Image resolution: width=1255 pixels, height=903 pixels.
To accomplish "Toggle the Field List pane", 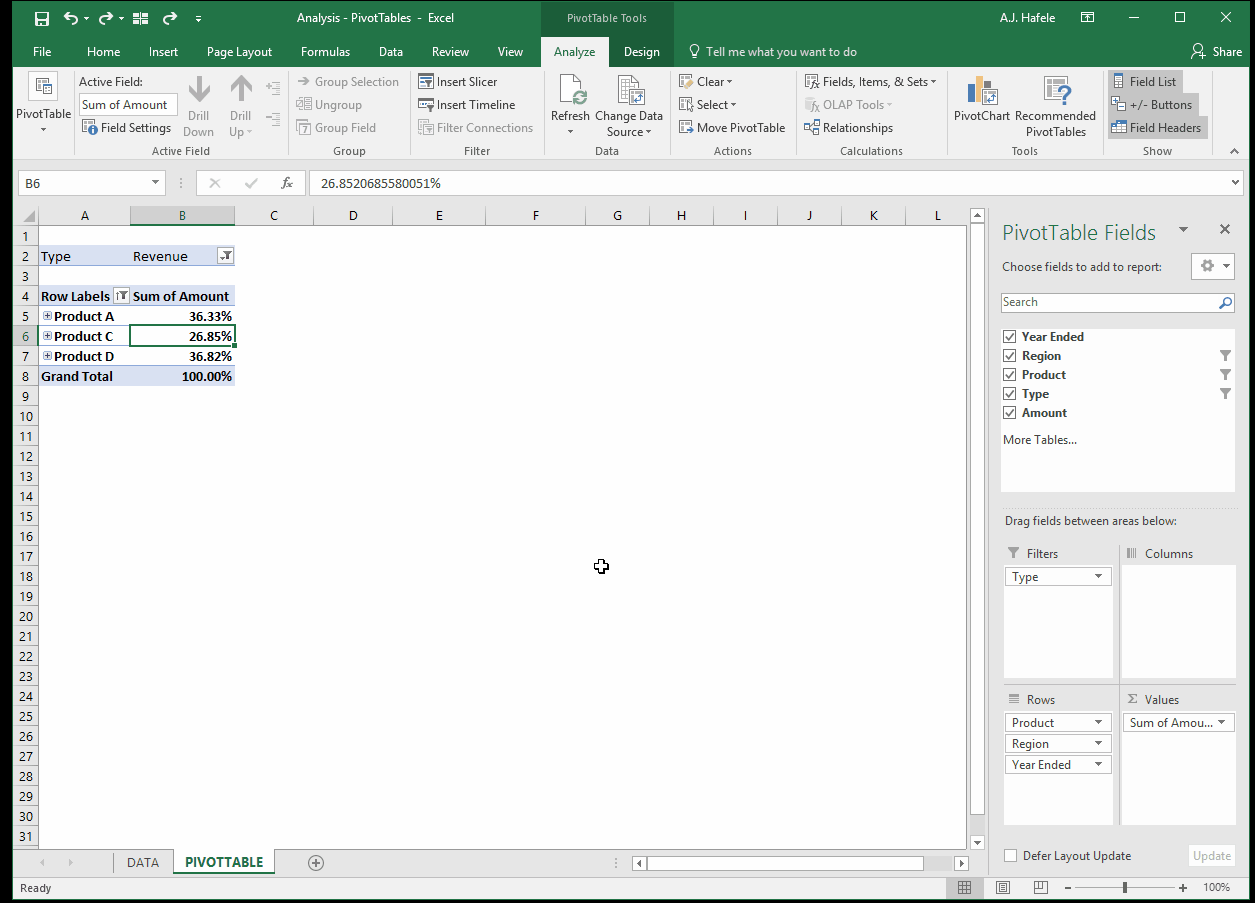I will [1144, 82].
